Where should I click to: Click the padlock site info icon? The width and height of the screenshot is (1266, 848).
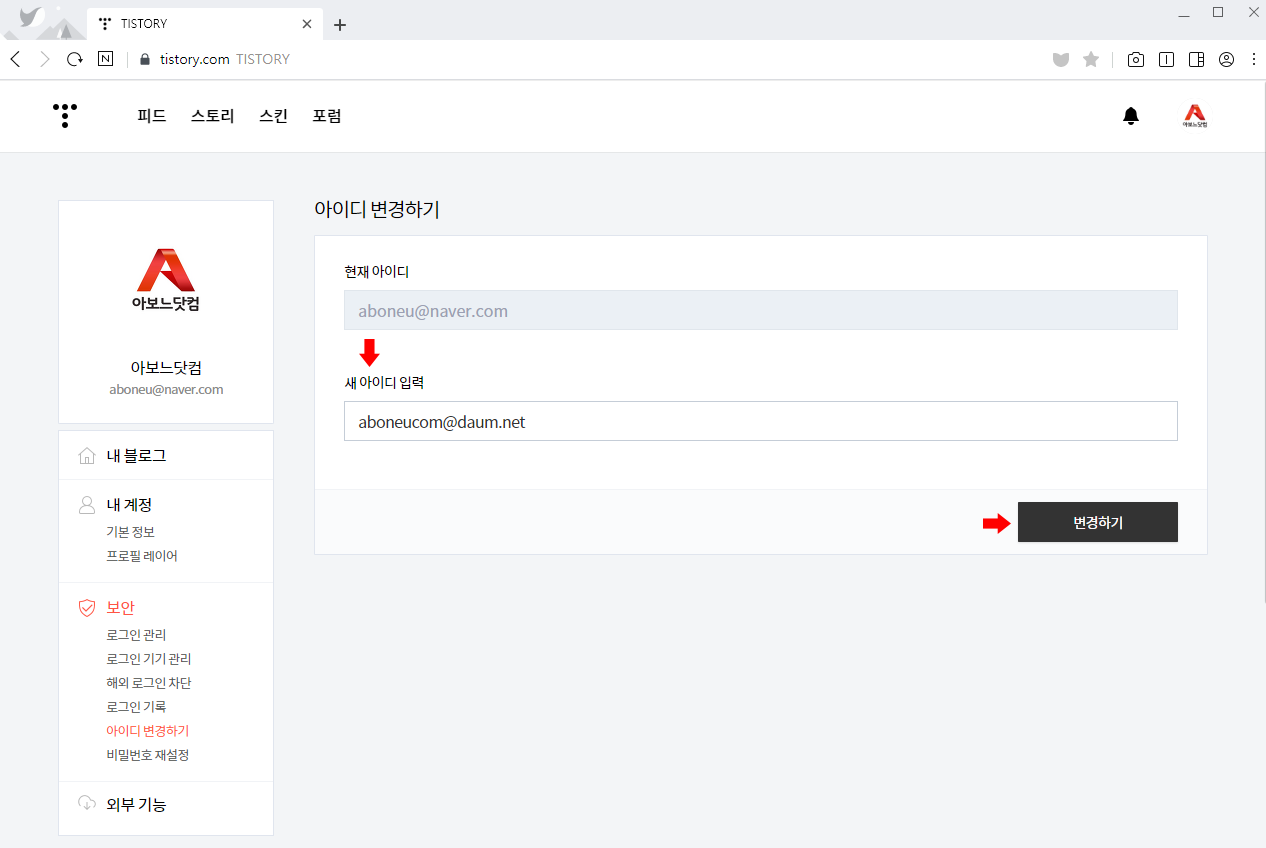[x=145, y=59]
